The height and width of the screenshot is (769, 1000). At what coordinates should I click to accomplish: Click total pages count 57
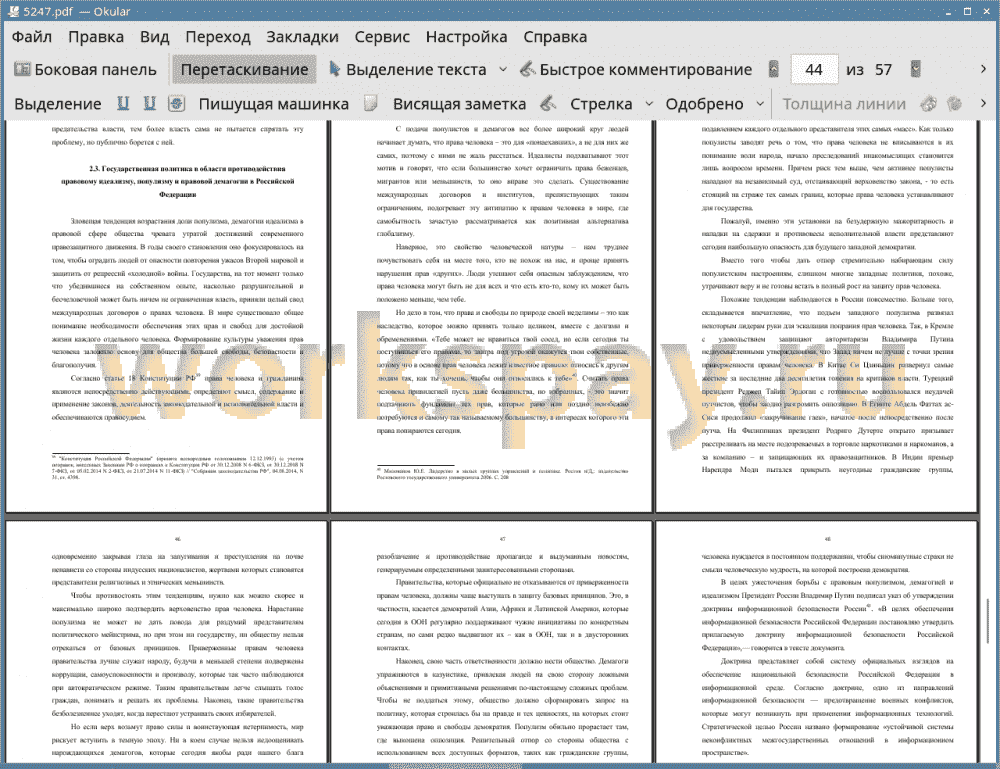(x=883, y=70)
